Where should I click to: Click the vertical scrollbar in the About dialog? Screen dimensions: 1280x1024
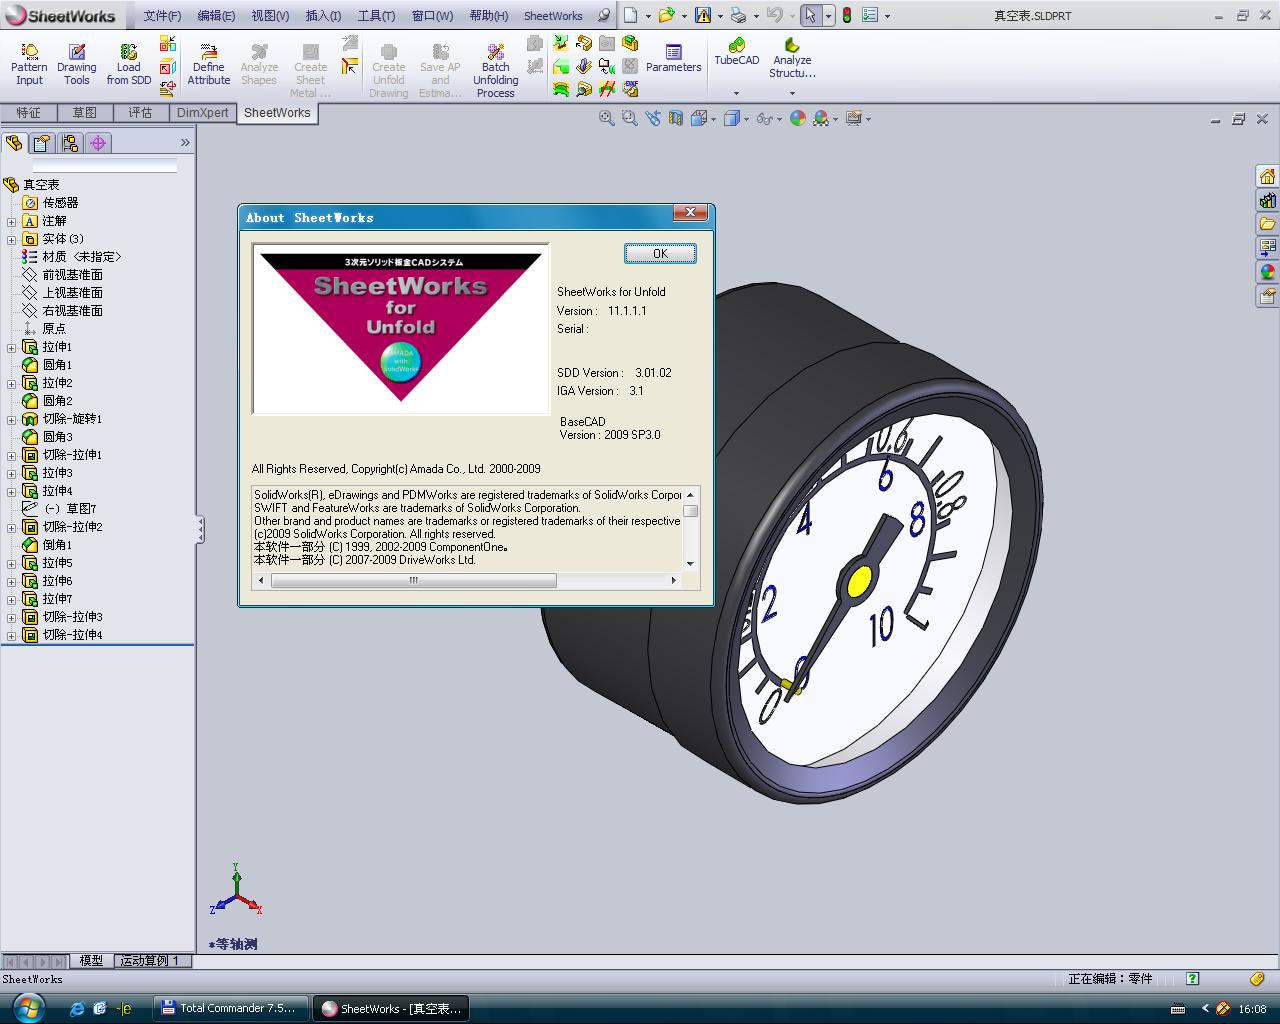690,530
